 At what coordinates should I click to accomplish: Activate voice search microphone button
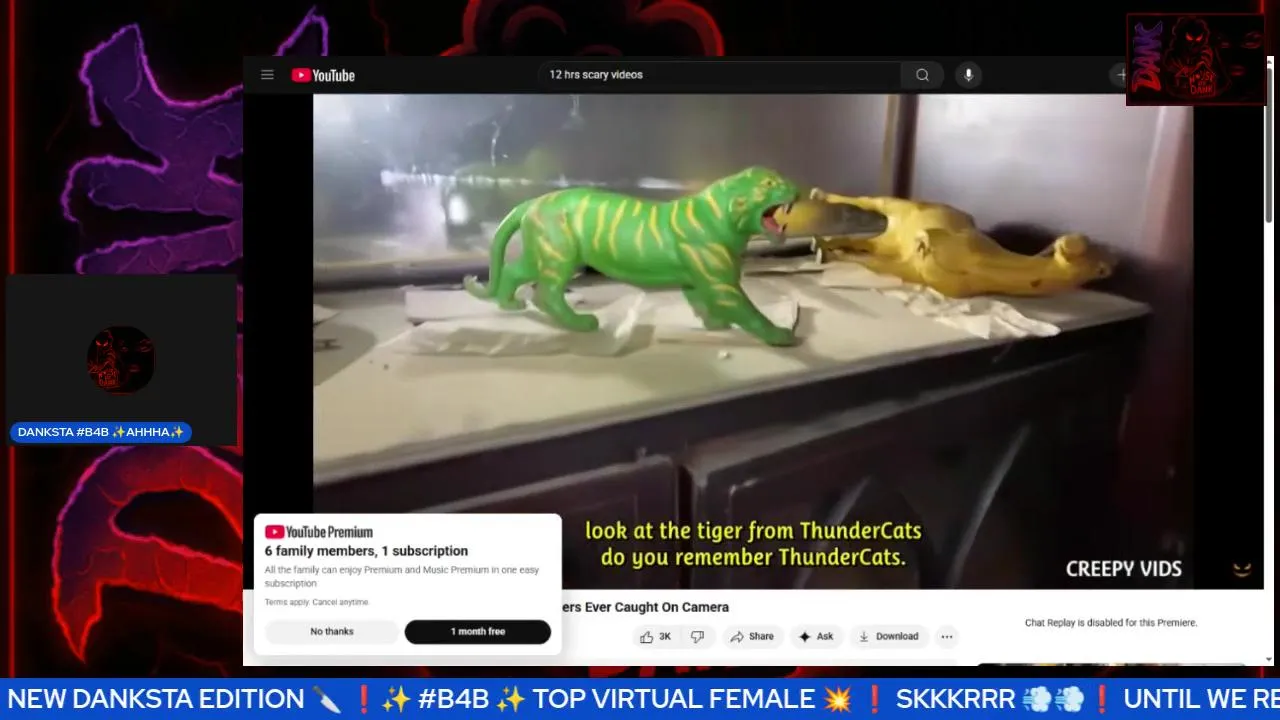pos(967,75)
